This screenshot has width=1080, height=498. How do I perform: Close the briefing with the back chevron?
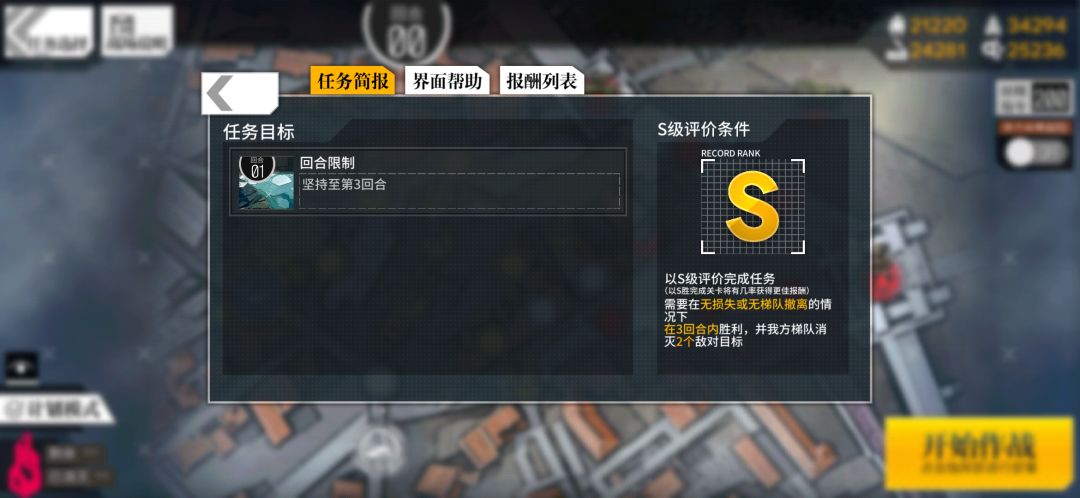[x=239, y=93]
